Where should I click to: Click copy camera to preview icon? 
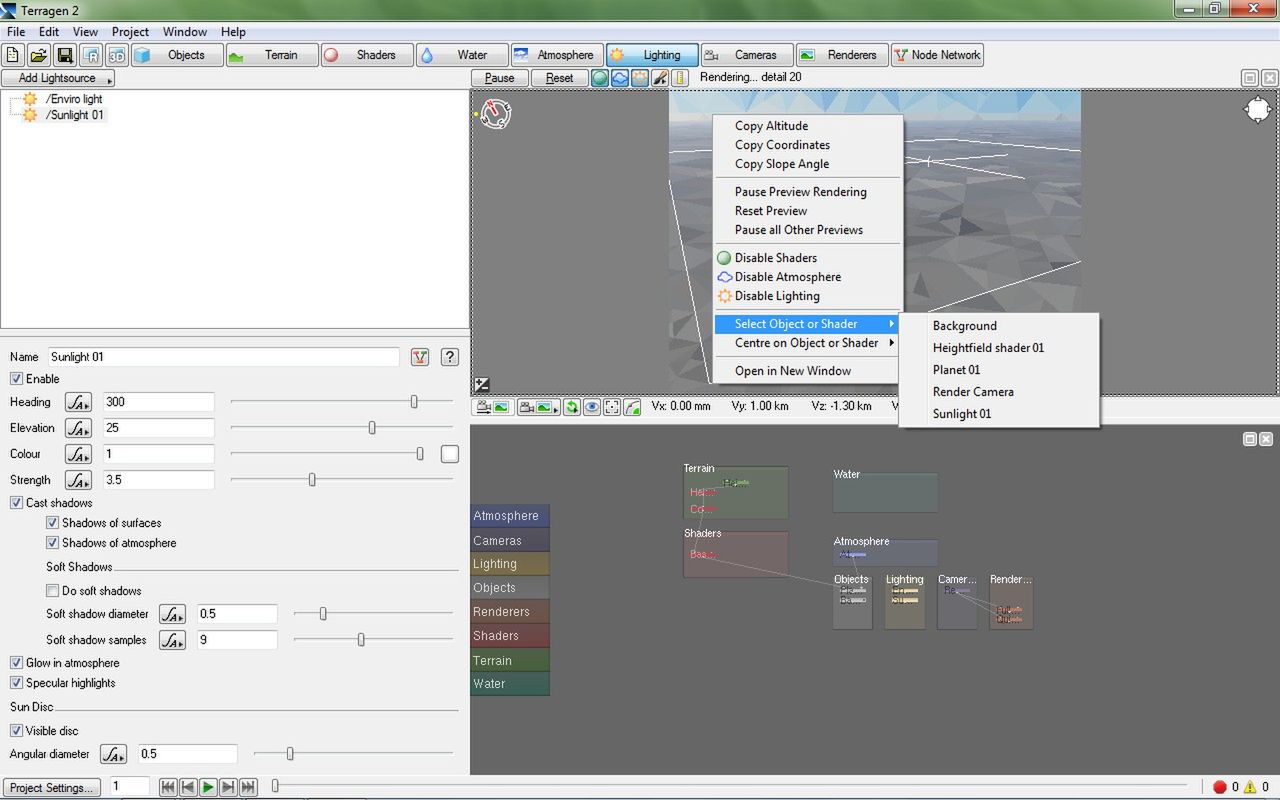pyautogui.click(x=492, y=407)
